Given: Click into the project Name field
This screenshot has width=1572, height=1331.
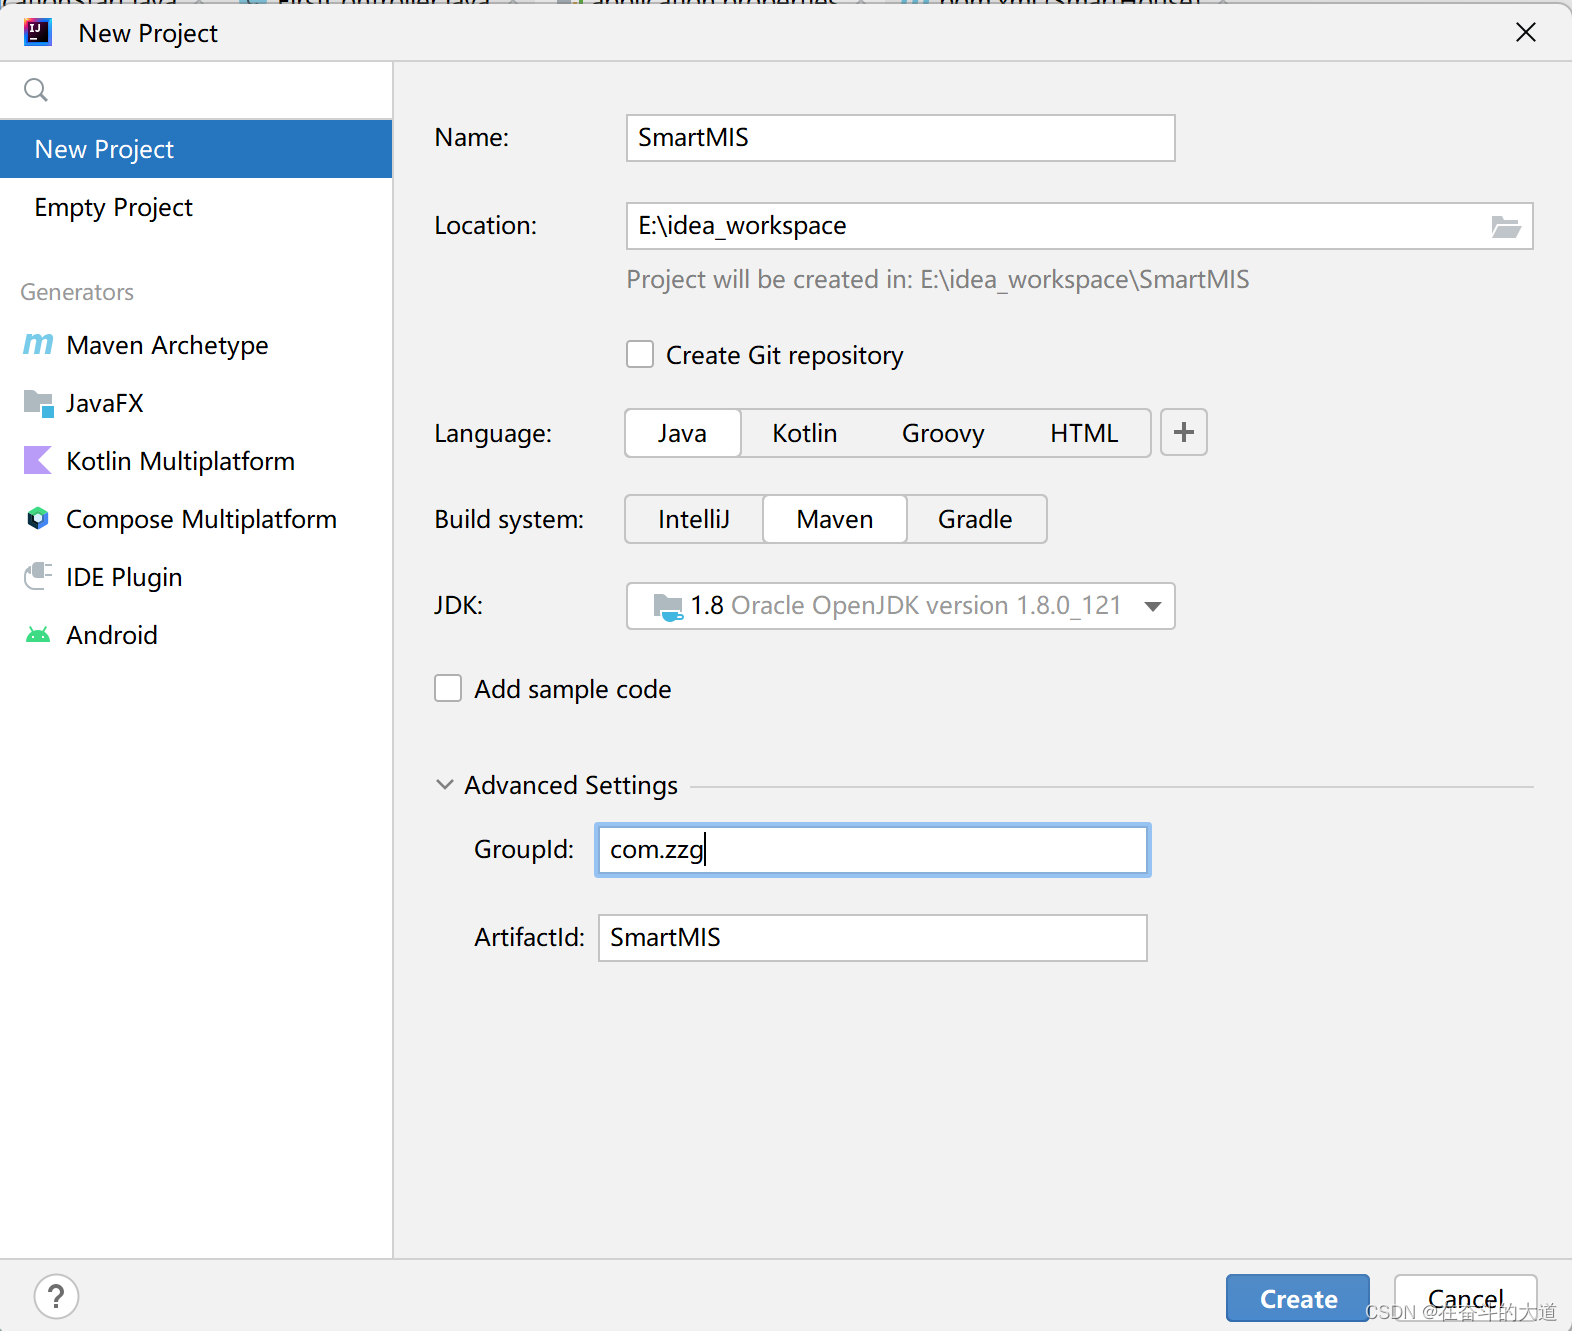Looking at the screenshot, I should (900, 138).
